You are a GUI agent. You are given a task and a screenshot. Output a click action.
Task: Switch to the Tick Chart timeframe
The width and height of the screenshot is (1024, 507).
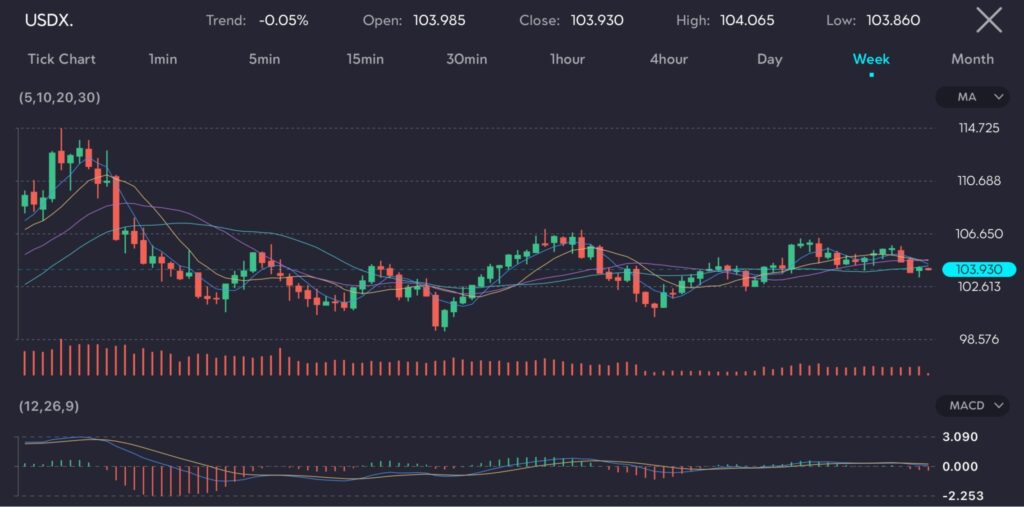pos(62,59)
